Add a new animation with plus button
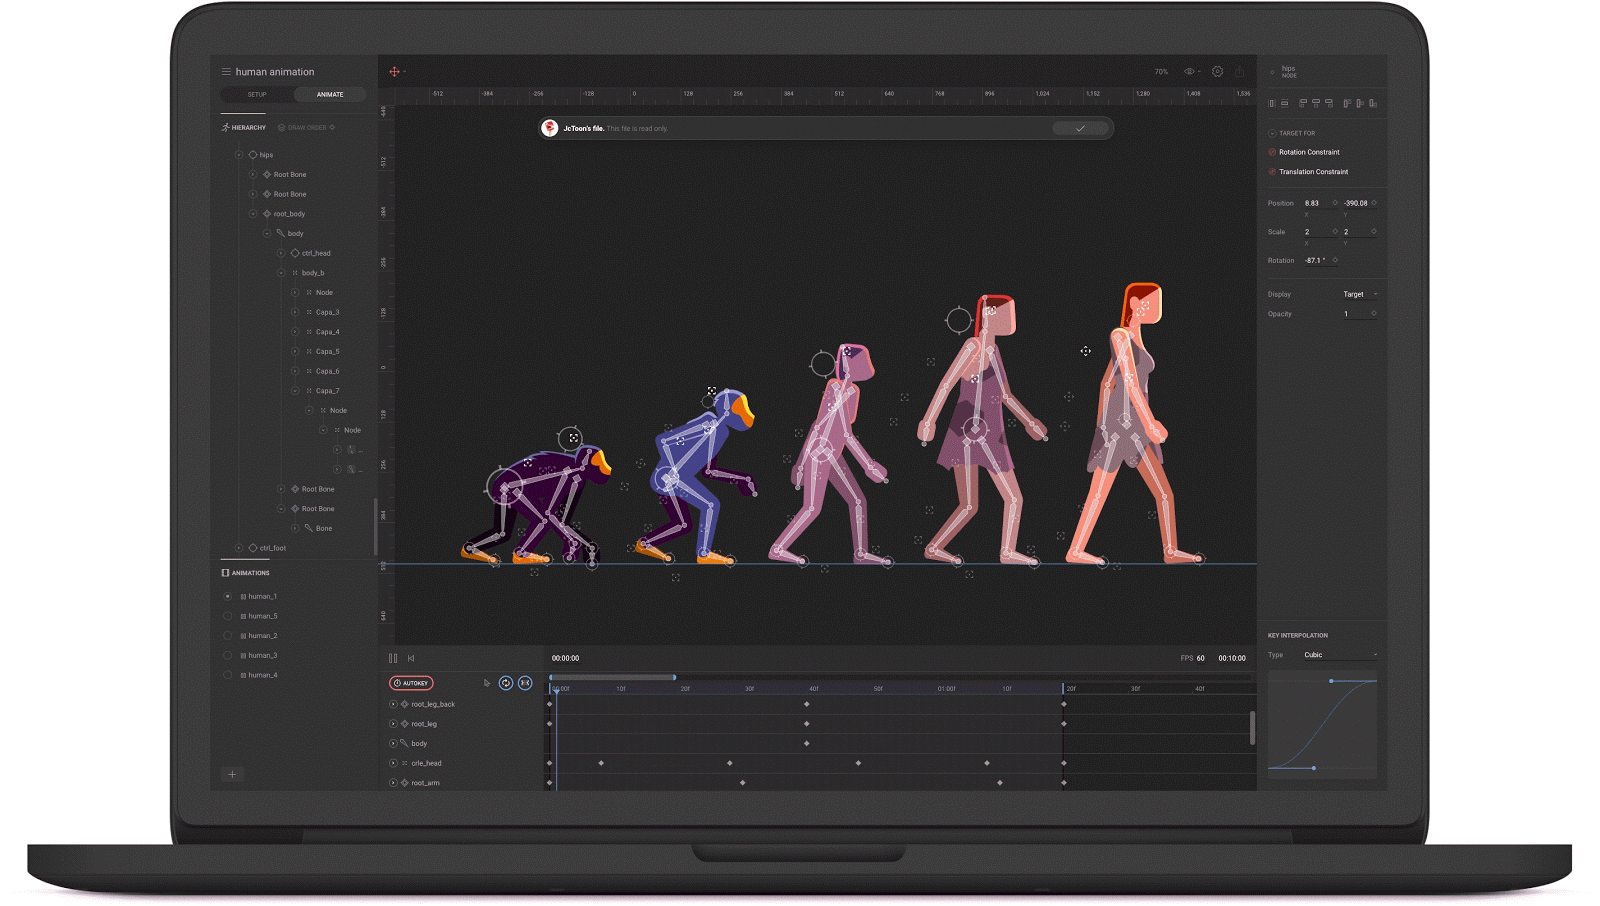Image resolution: width=1600 pixels, height=906 pixels. tap(232, 774)
